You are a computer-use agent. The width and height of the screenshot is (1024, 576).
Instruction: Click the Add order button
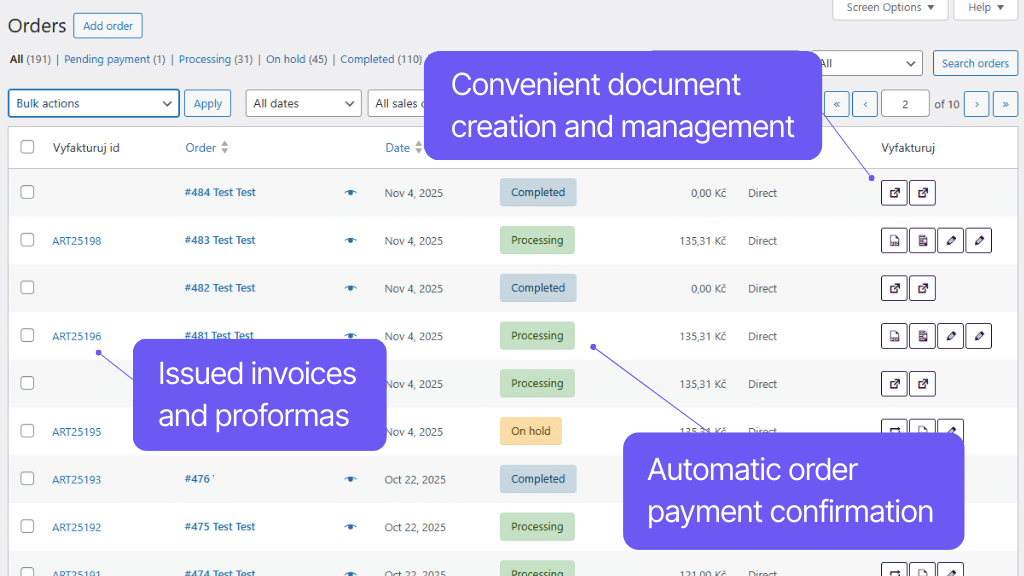[108, 26]
